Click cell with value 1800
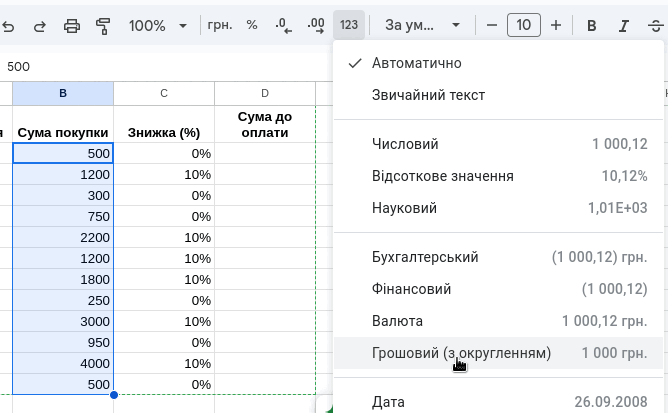The height and width of the screenshot is (413, 668). [x=63, y=280]
